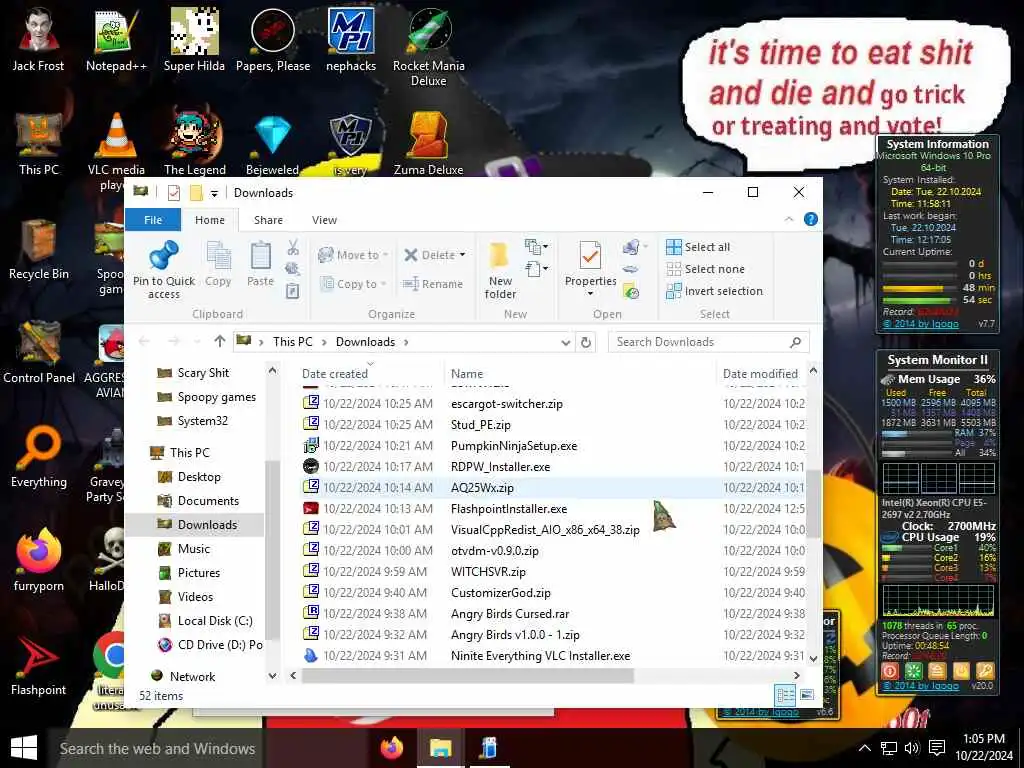Select Local Disk (C:) in the navigation pane
Viewport: 1024px width, 768px height.
215,621
